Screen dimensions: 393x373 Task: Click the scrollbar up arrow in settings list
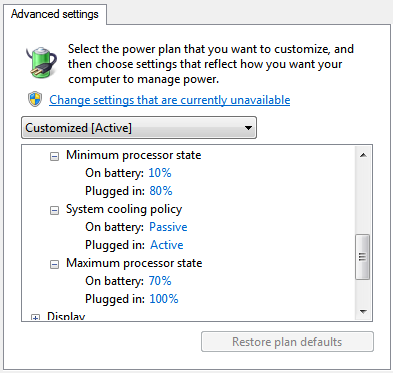[363, 155]
